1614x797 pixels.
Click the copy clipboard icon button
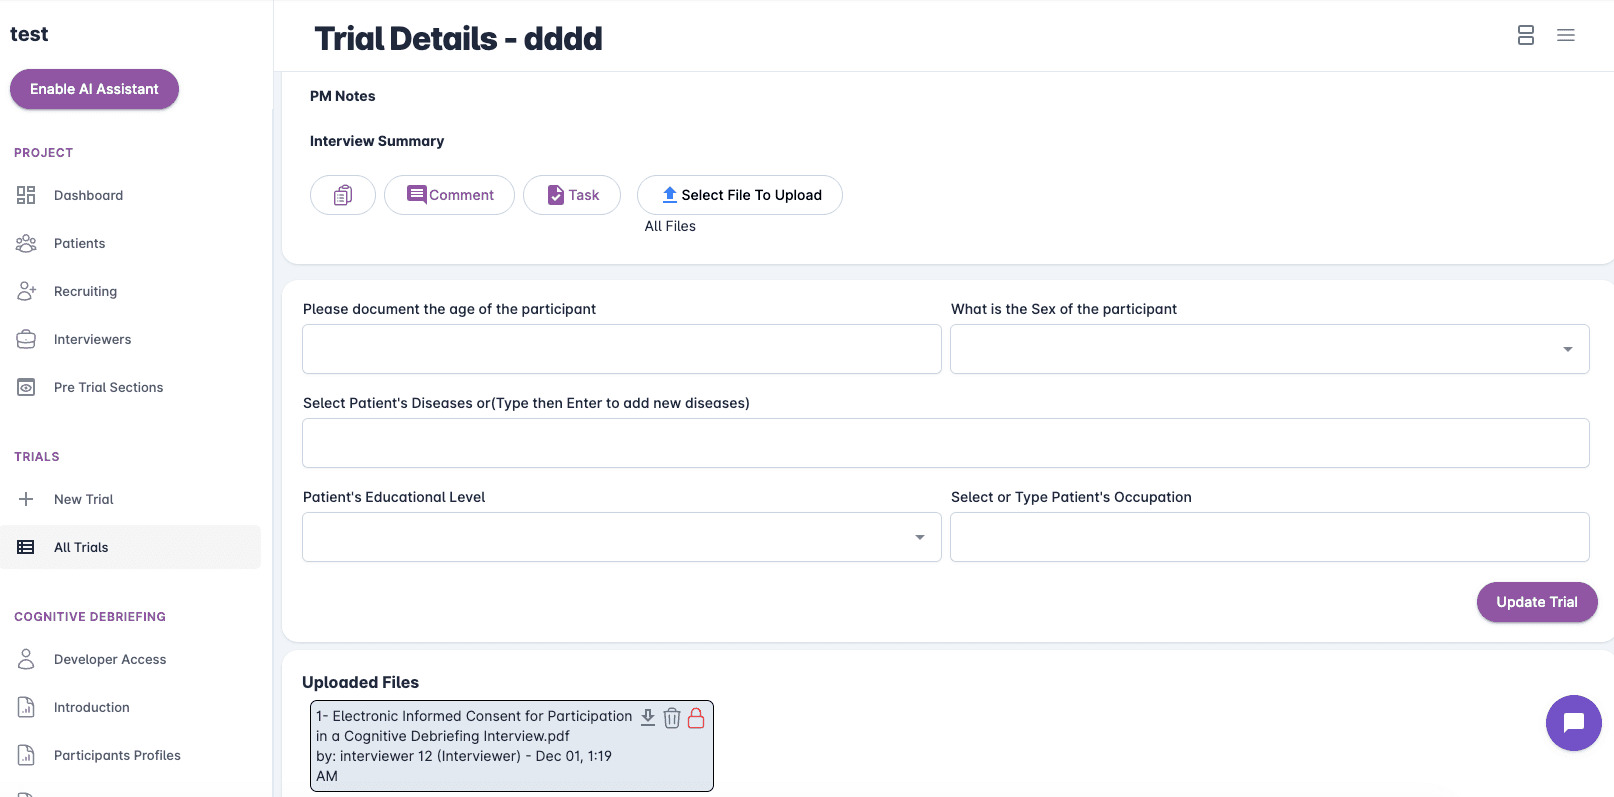click(342, 195)
